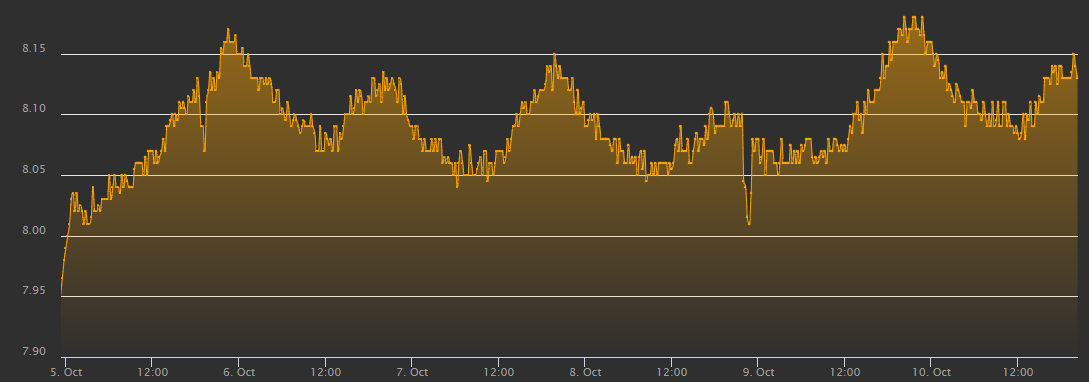This screenshot has width=1089, height=382.
Task: Click the 7.90 y-axis label
Action: point(34,351)
